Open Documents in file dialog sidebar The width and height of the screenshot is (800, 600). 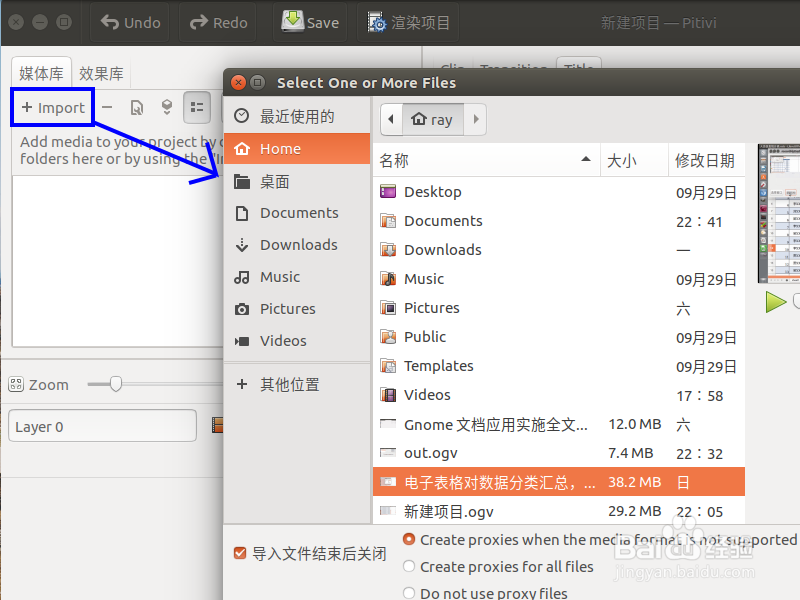point(297,213)
